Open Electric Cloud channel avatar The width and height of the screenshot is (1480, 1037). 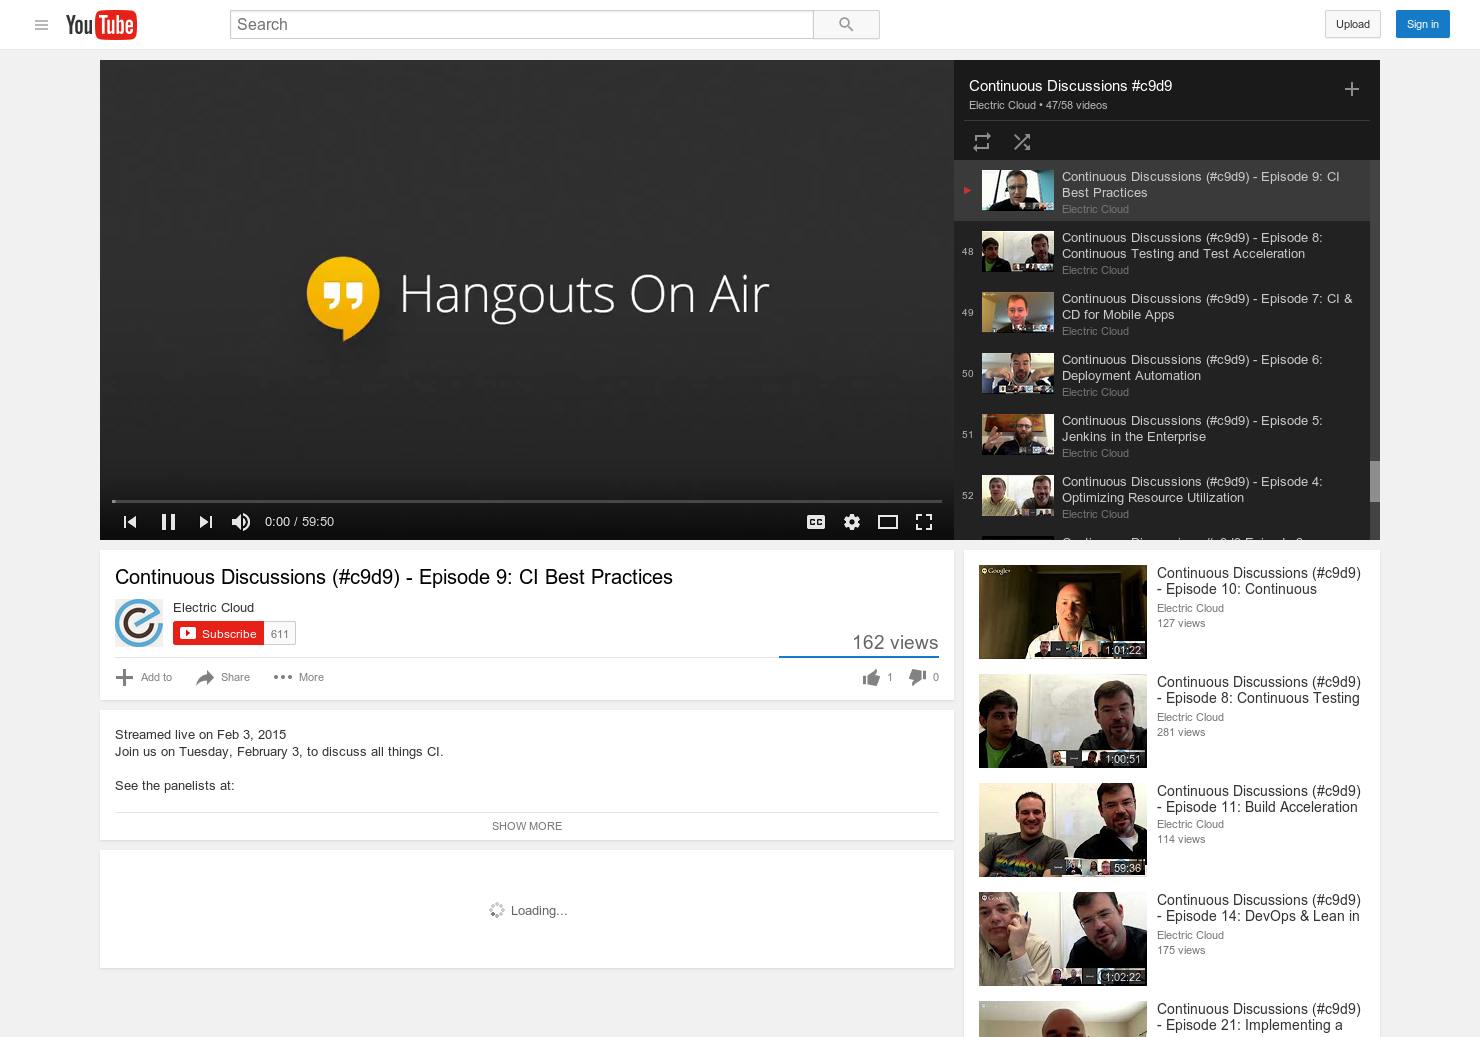pyautogui.click(x=139, y=623)
